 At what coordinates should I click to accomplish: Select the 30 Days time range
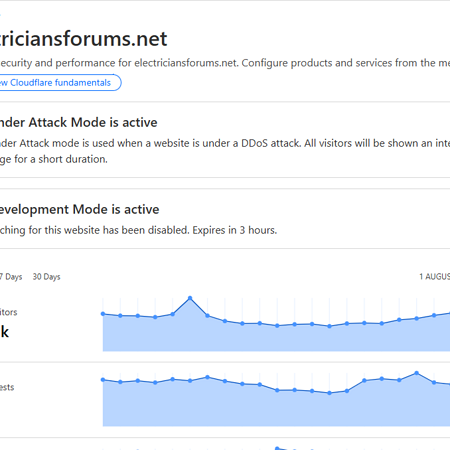pyautogui.click(x=46, y=277)
